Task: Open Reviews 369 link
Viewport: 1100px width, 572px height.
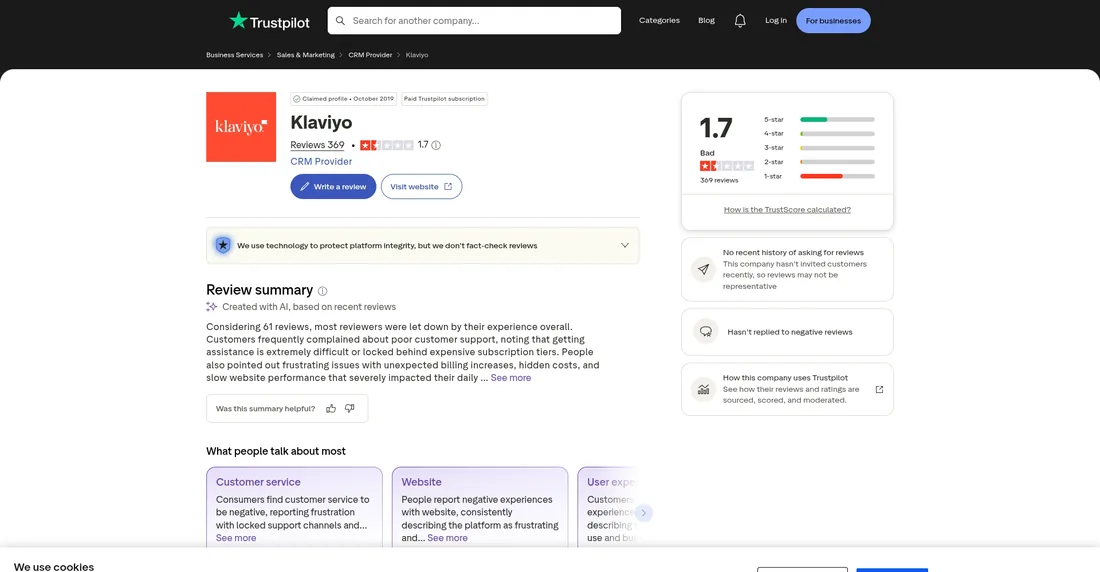Action: pyautogui.click(x=317, y=145)
